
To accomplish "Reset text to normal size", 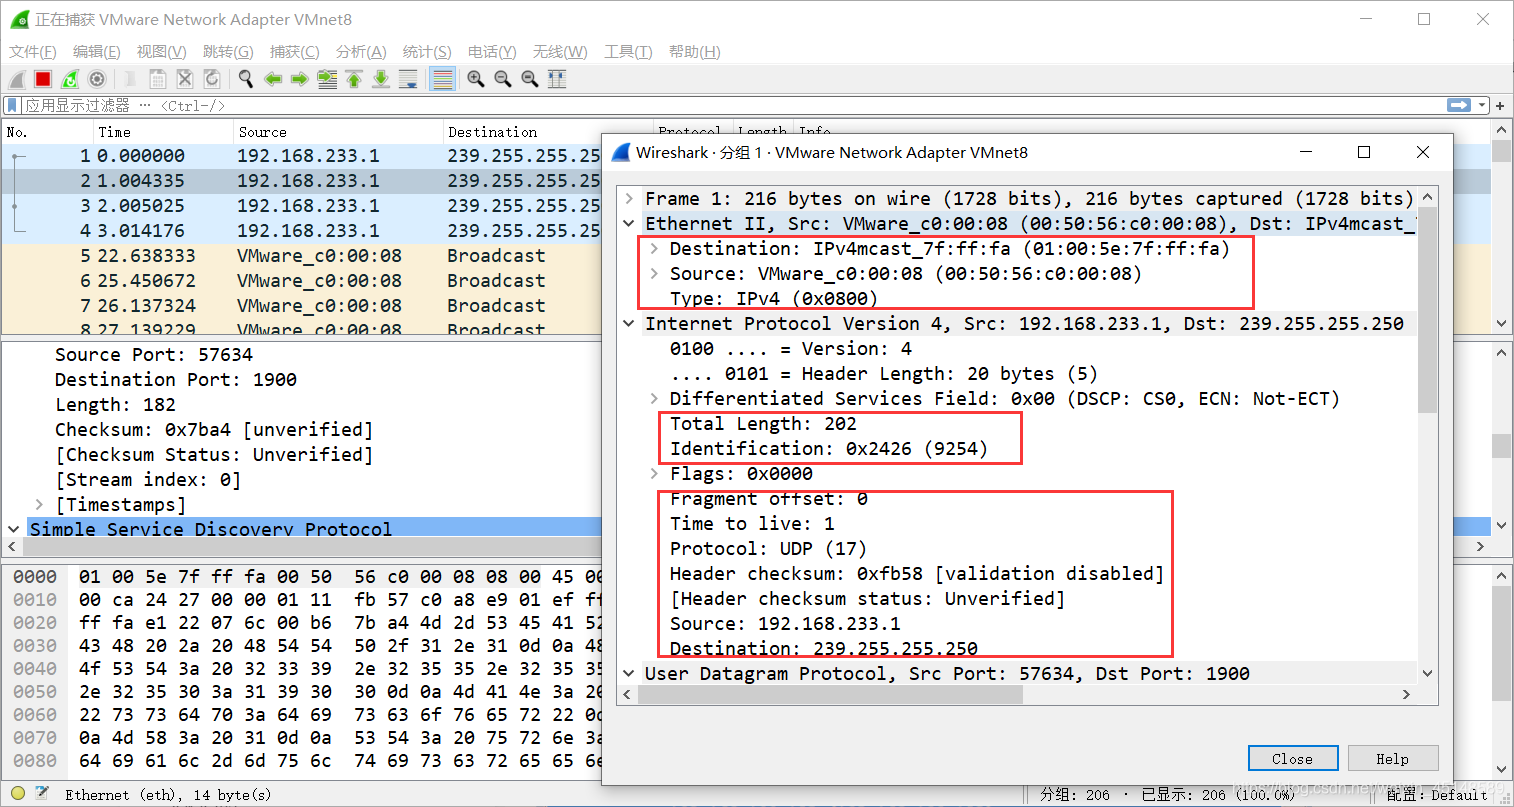I will tap(530, 79).
